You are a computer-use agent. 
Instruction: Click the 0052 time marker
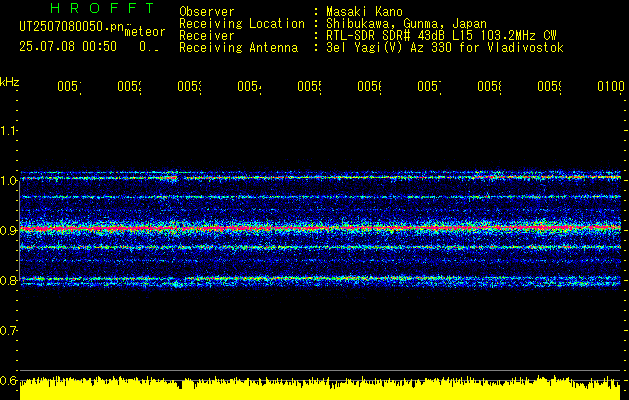(130, 86)
